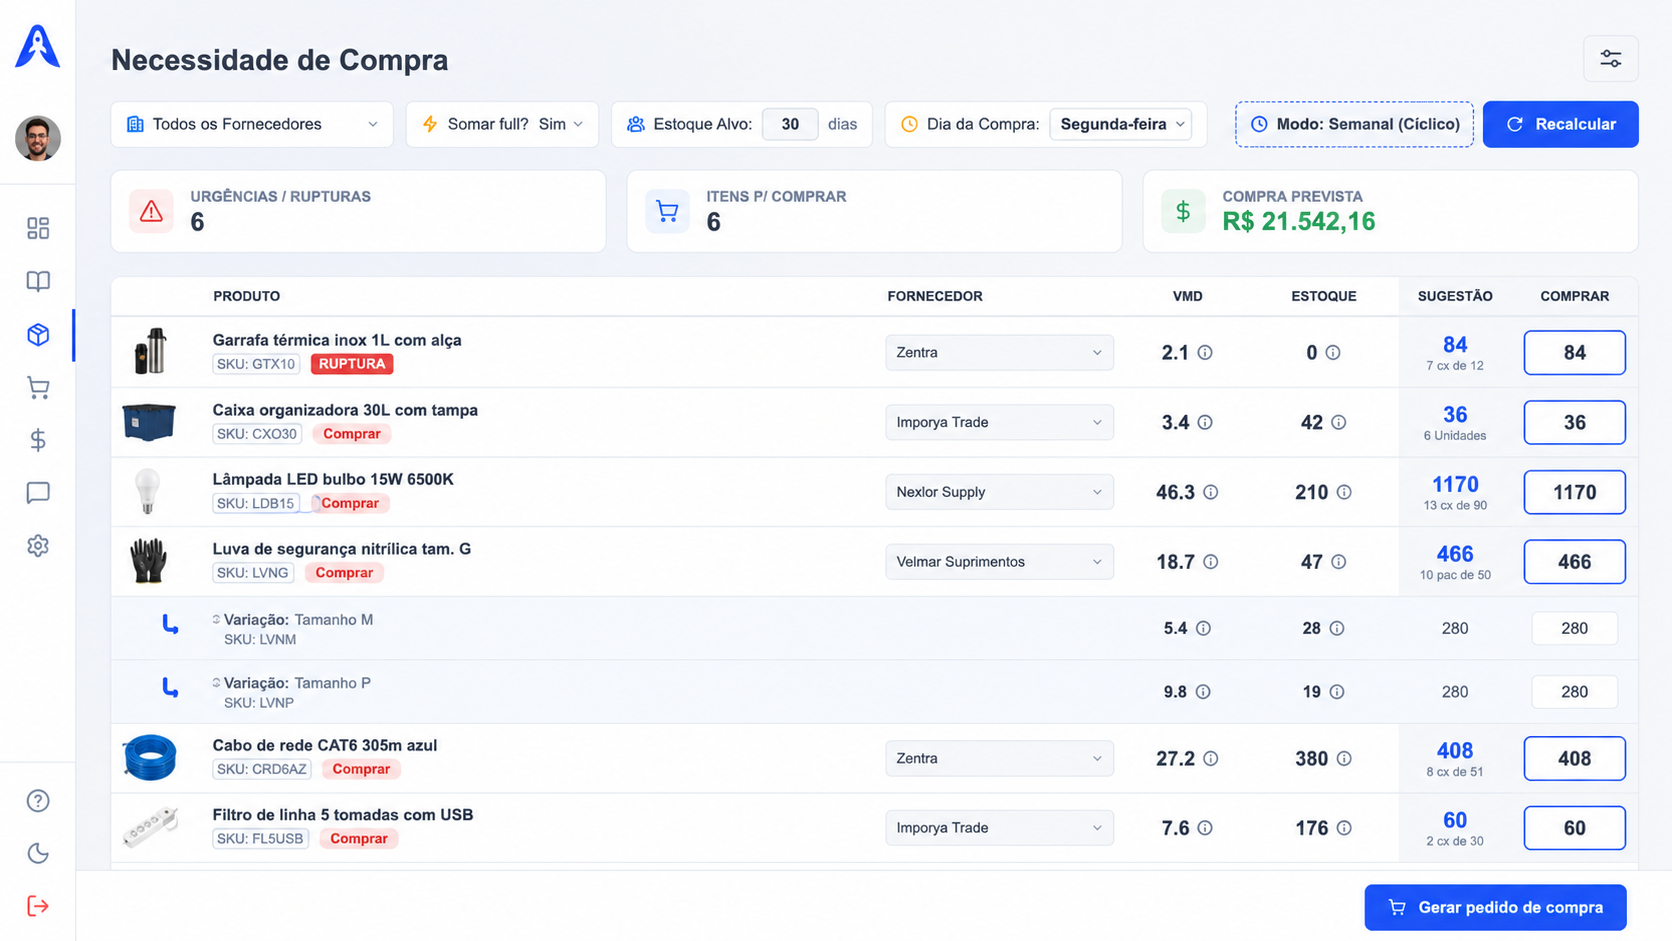Change Dia da Compra Segunda-feira dropdown

point(1121,124)
